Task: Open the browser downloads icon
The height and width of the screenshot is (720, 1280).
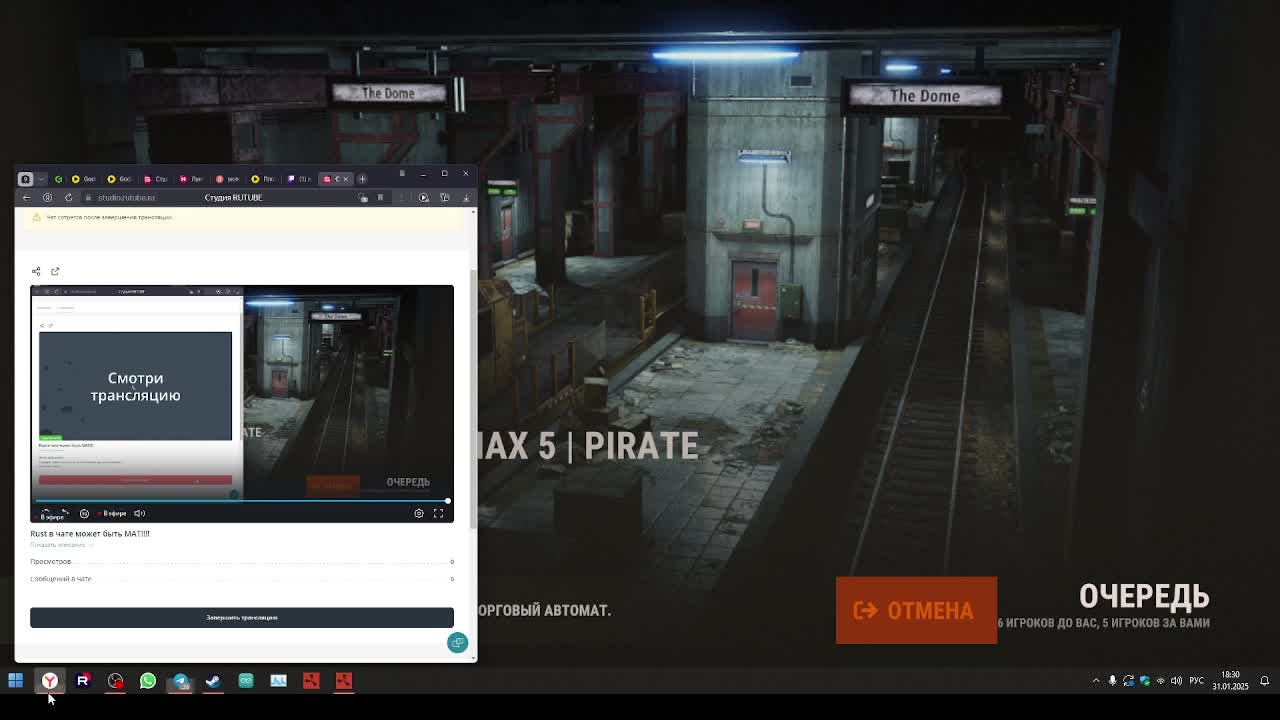Action: [x=466, y=197]
